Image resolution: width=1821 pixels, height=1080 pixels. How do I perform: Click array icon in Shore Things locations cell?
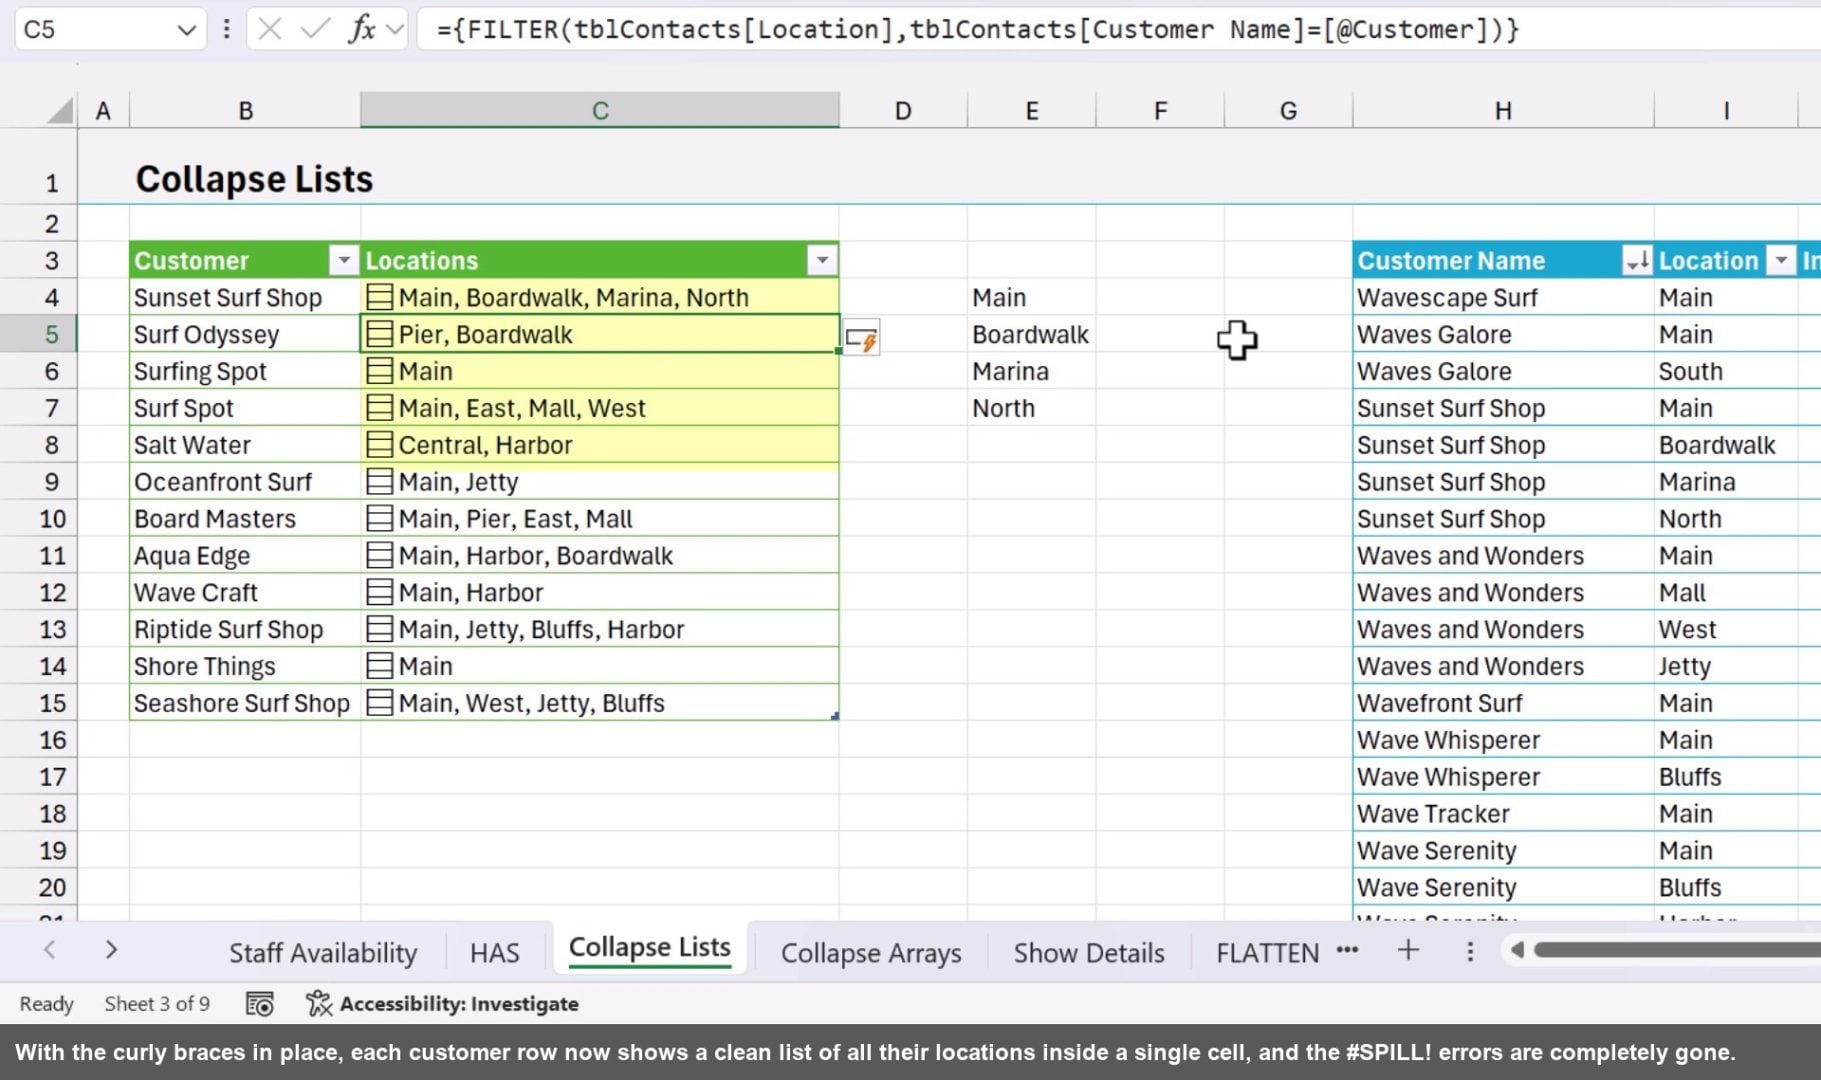(379, 666)
